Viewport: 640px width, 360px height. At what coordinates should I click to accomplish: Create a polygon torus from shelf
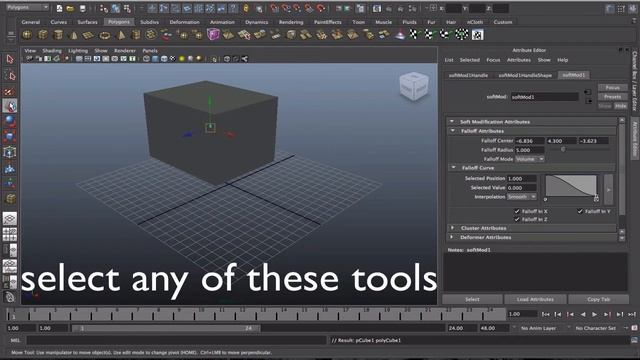coord(105,36)
